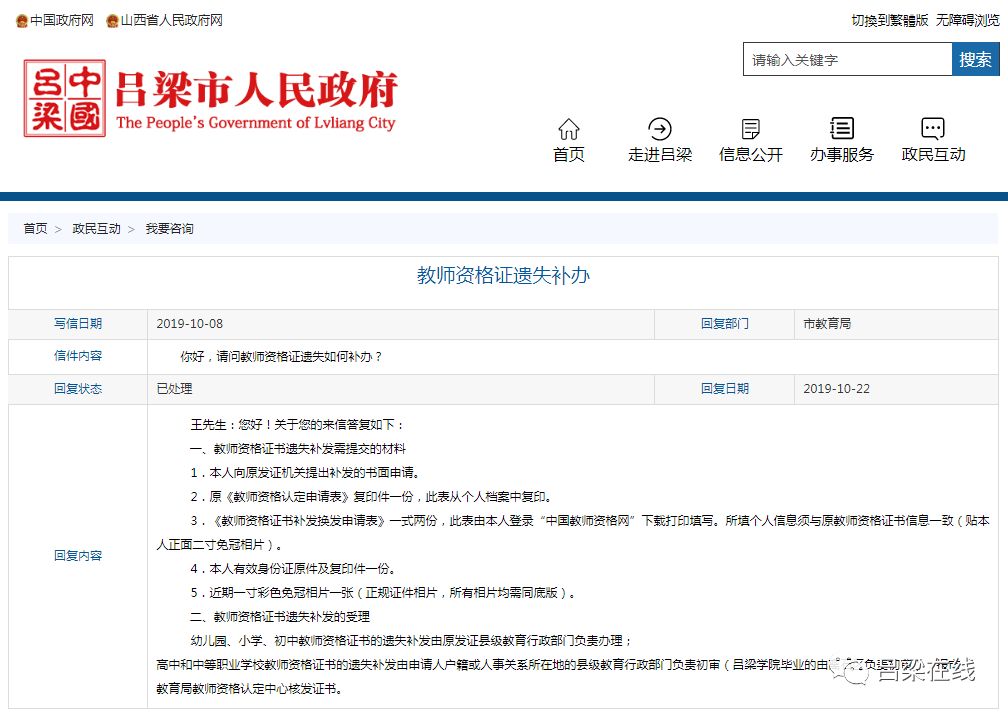
Task: Click item 4 about 身份证原件及复印件
Action: tap(293, 569)
